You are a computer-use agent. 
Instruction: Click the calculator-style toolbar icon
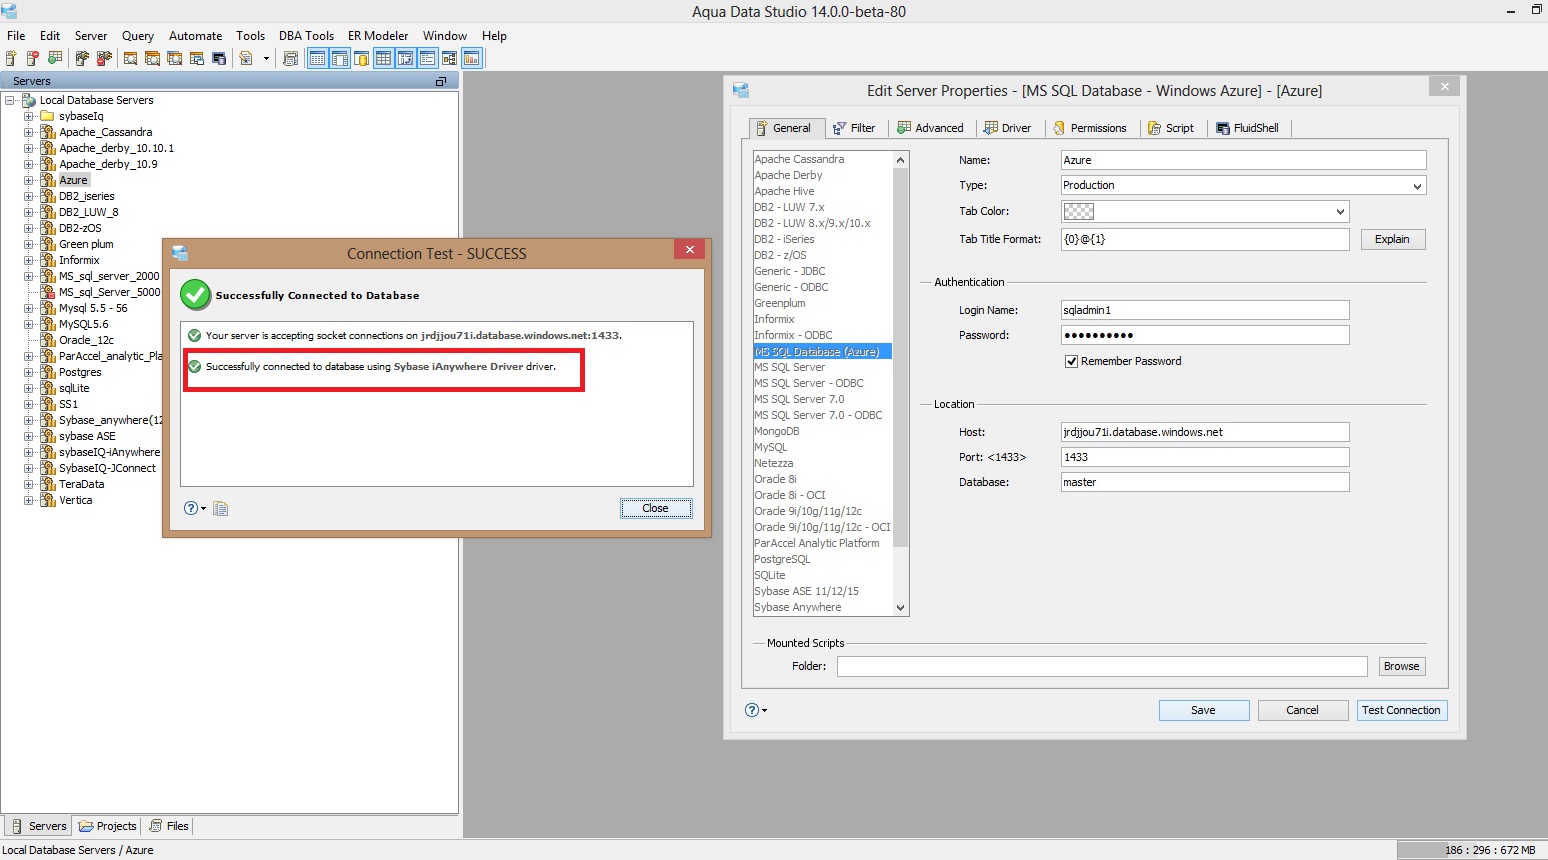tap(290, 58)
